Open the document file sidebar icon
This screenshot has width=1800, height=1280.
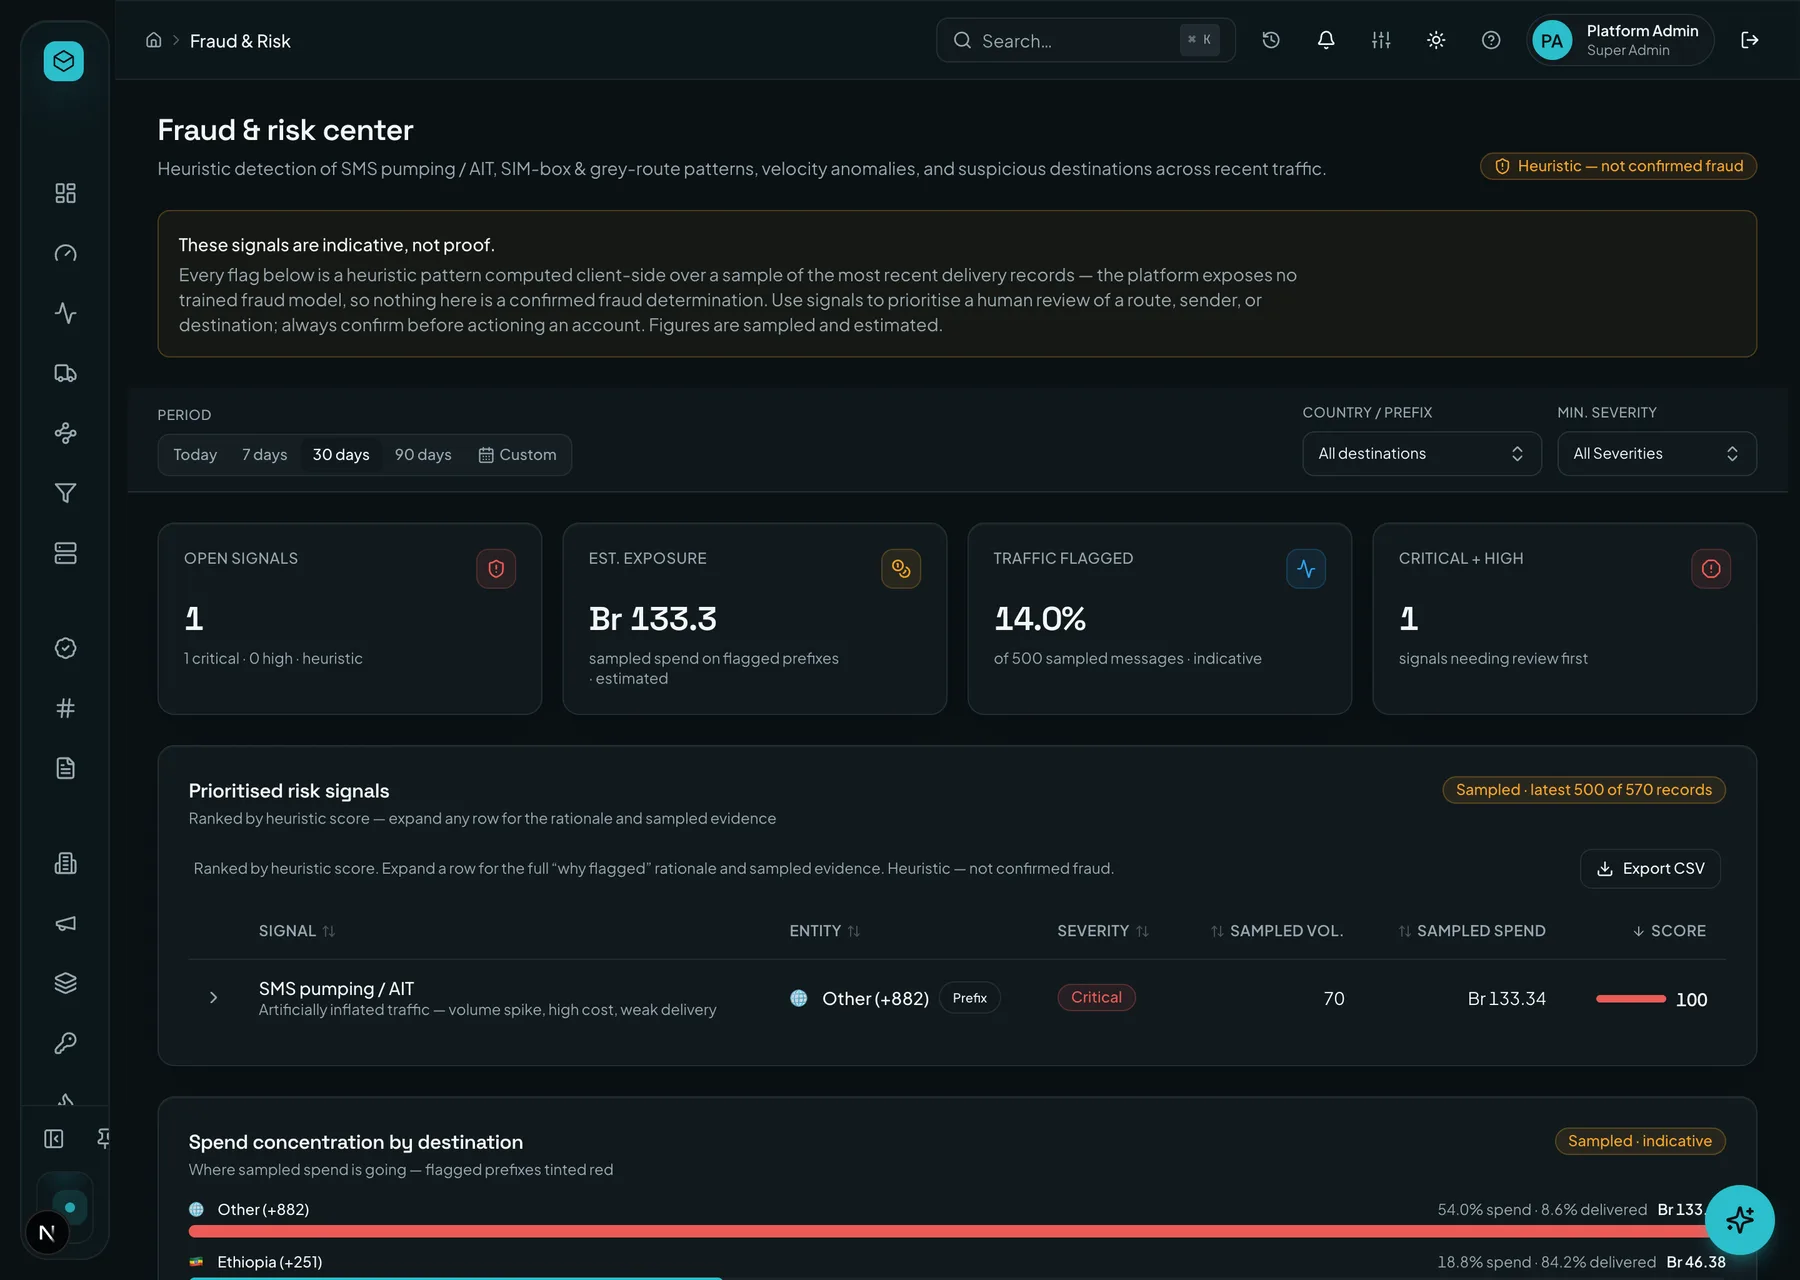[x=65, y=768]
